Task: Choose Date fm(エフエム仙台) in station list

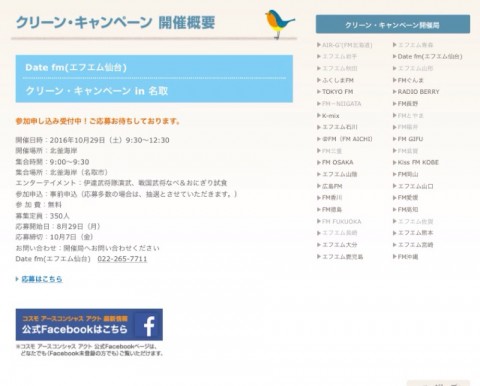Action: tap(427, 56)
